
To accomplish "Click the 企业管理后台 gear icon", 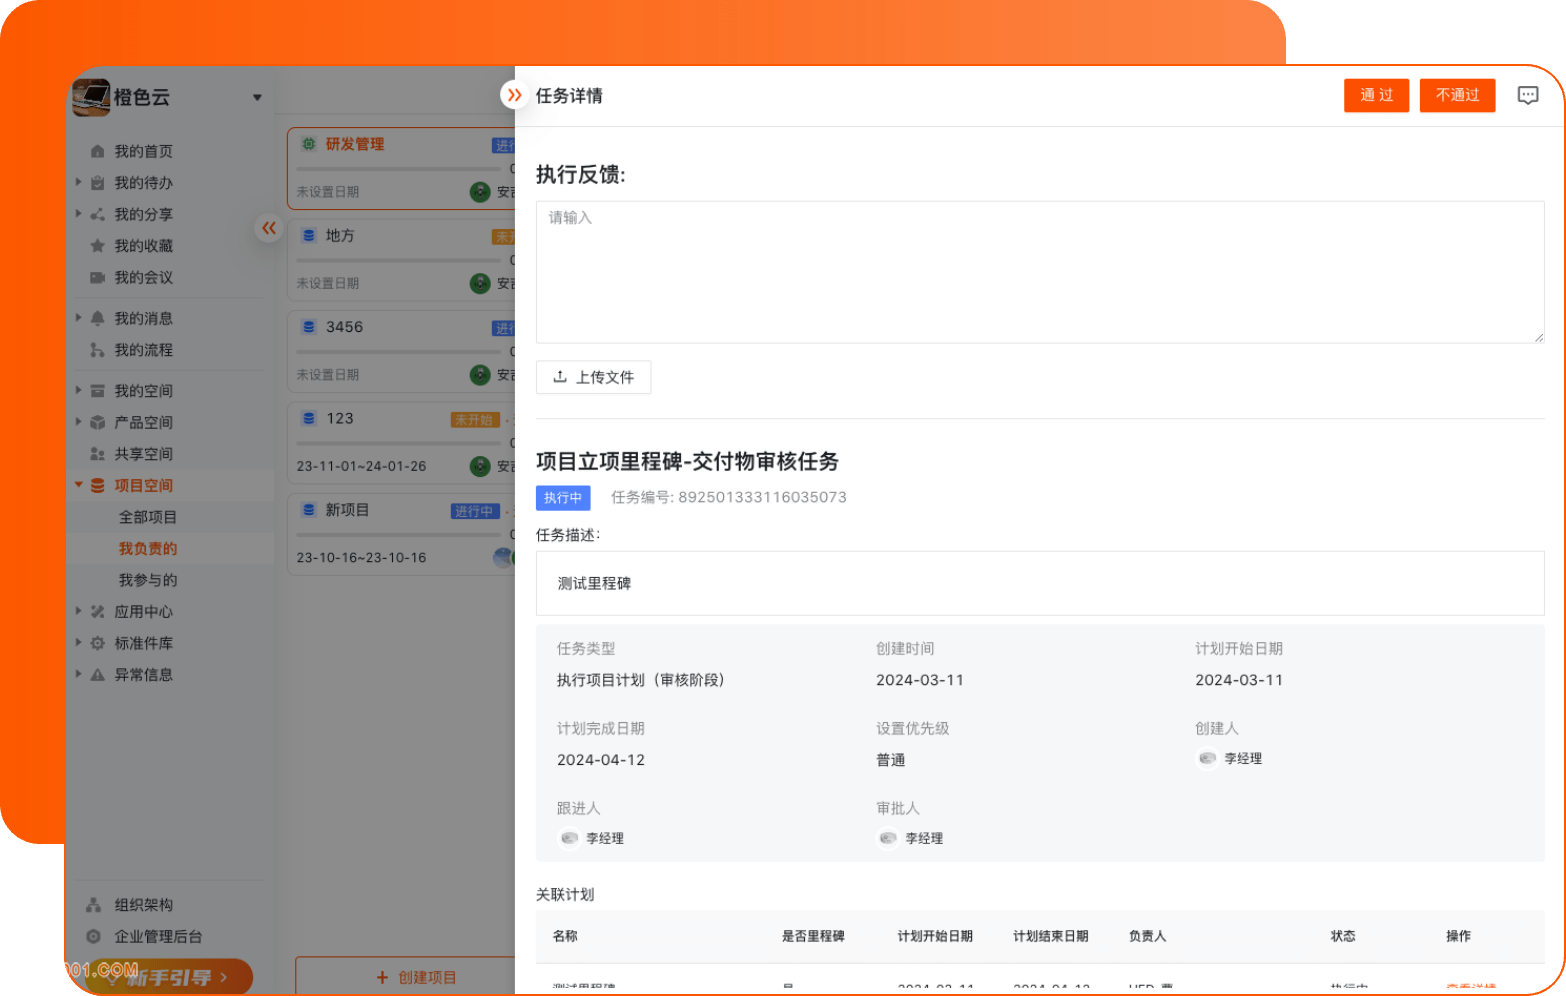I will click(x=93, y=937).
